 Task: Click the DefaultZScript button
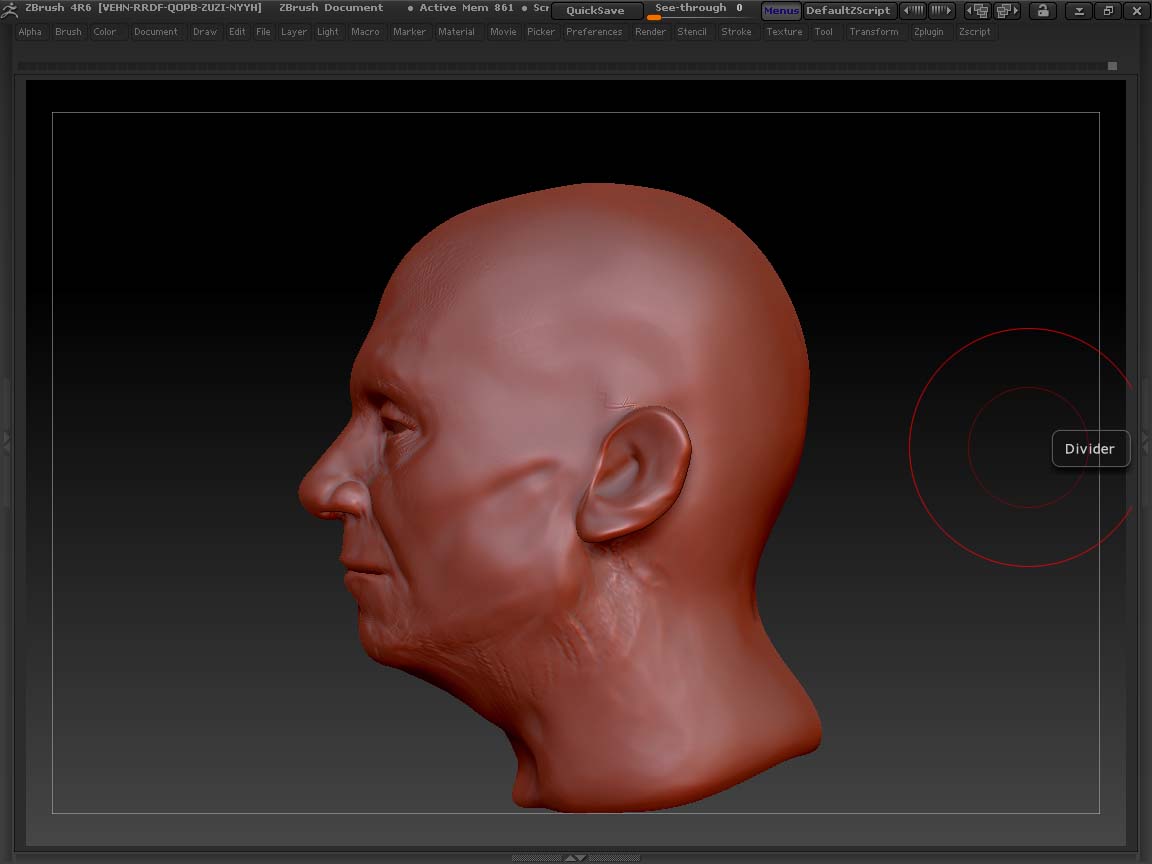(849, 10)
